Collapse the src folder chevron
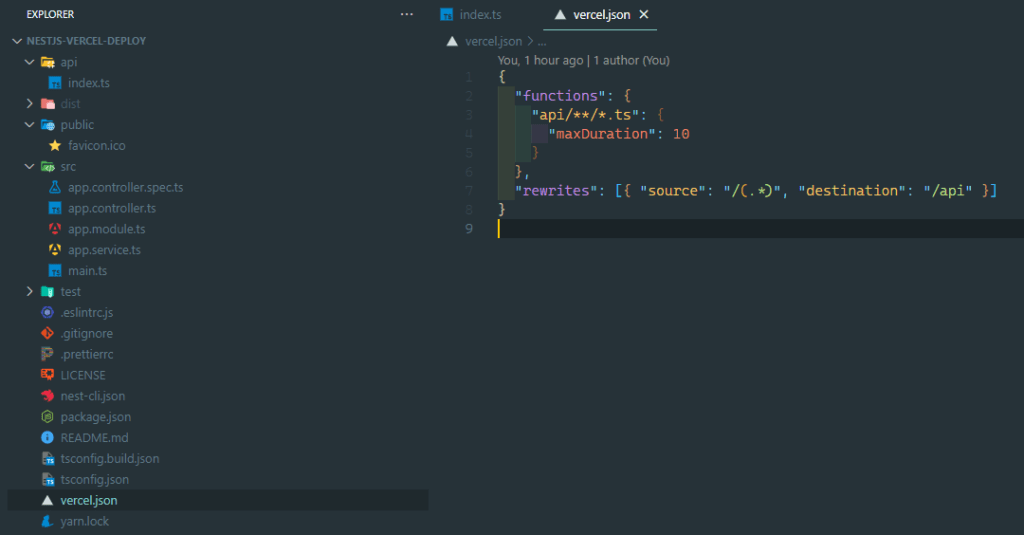 [29, 167]
